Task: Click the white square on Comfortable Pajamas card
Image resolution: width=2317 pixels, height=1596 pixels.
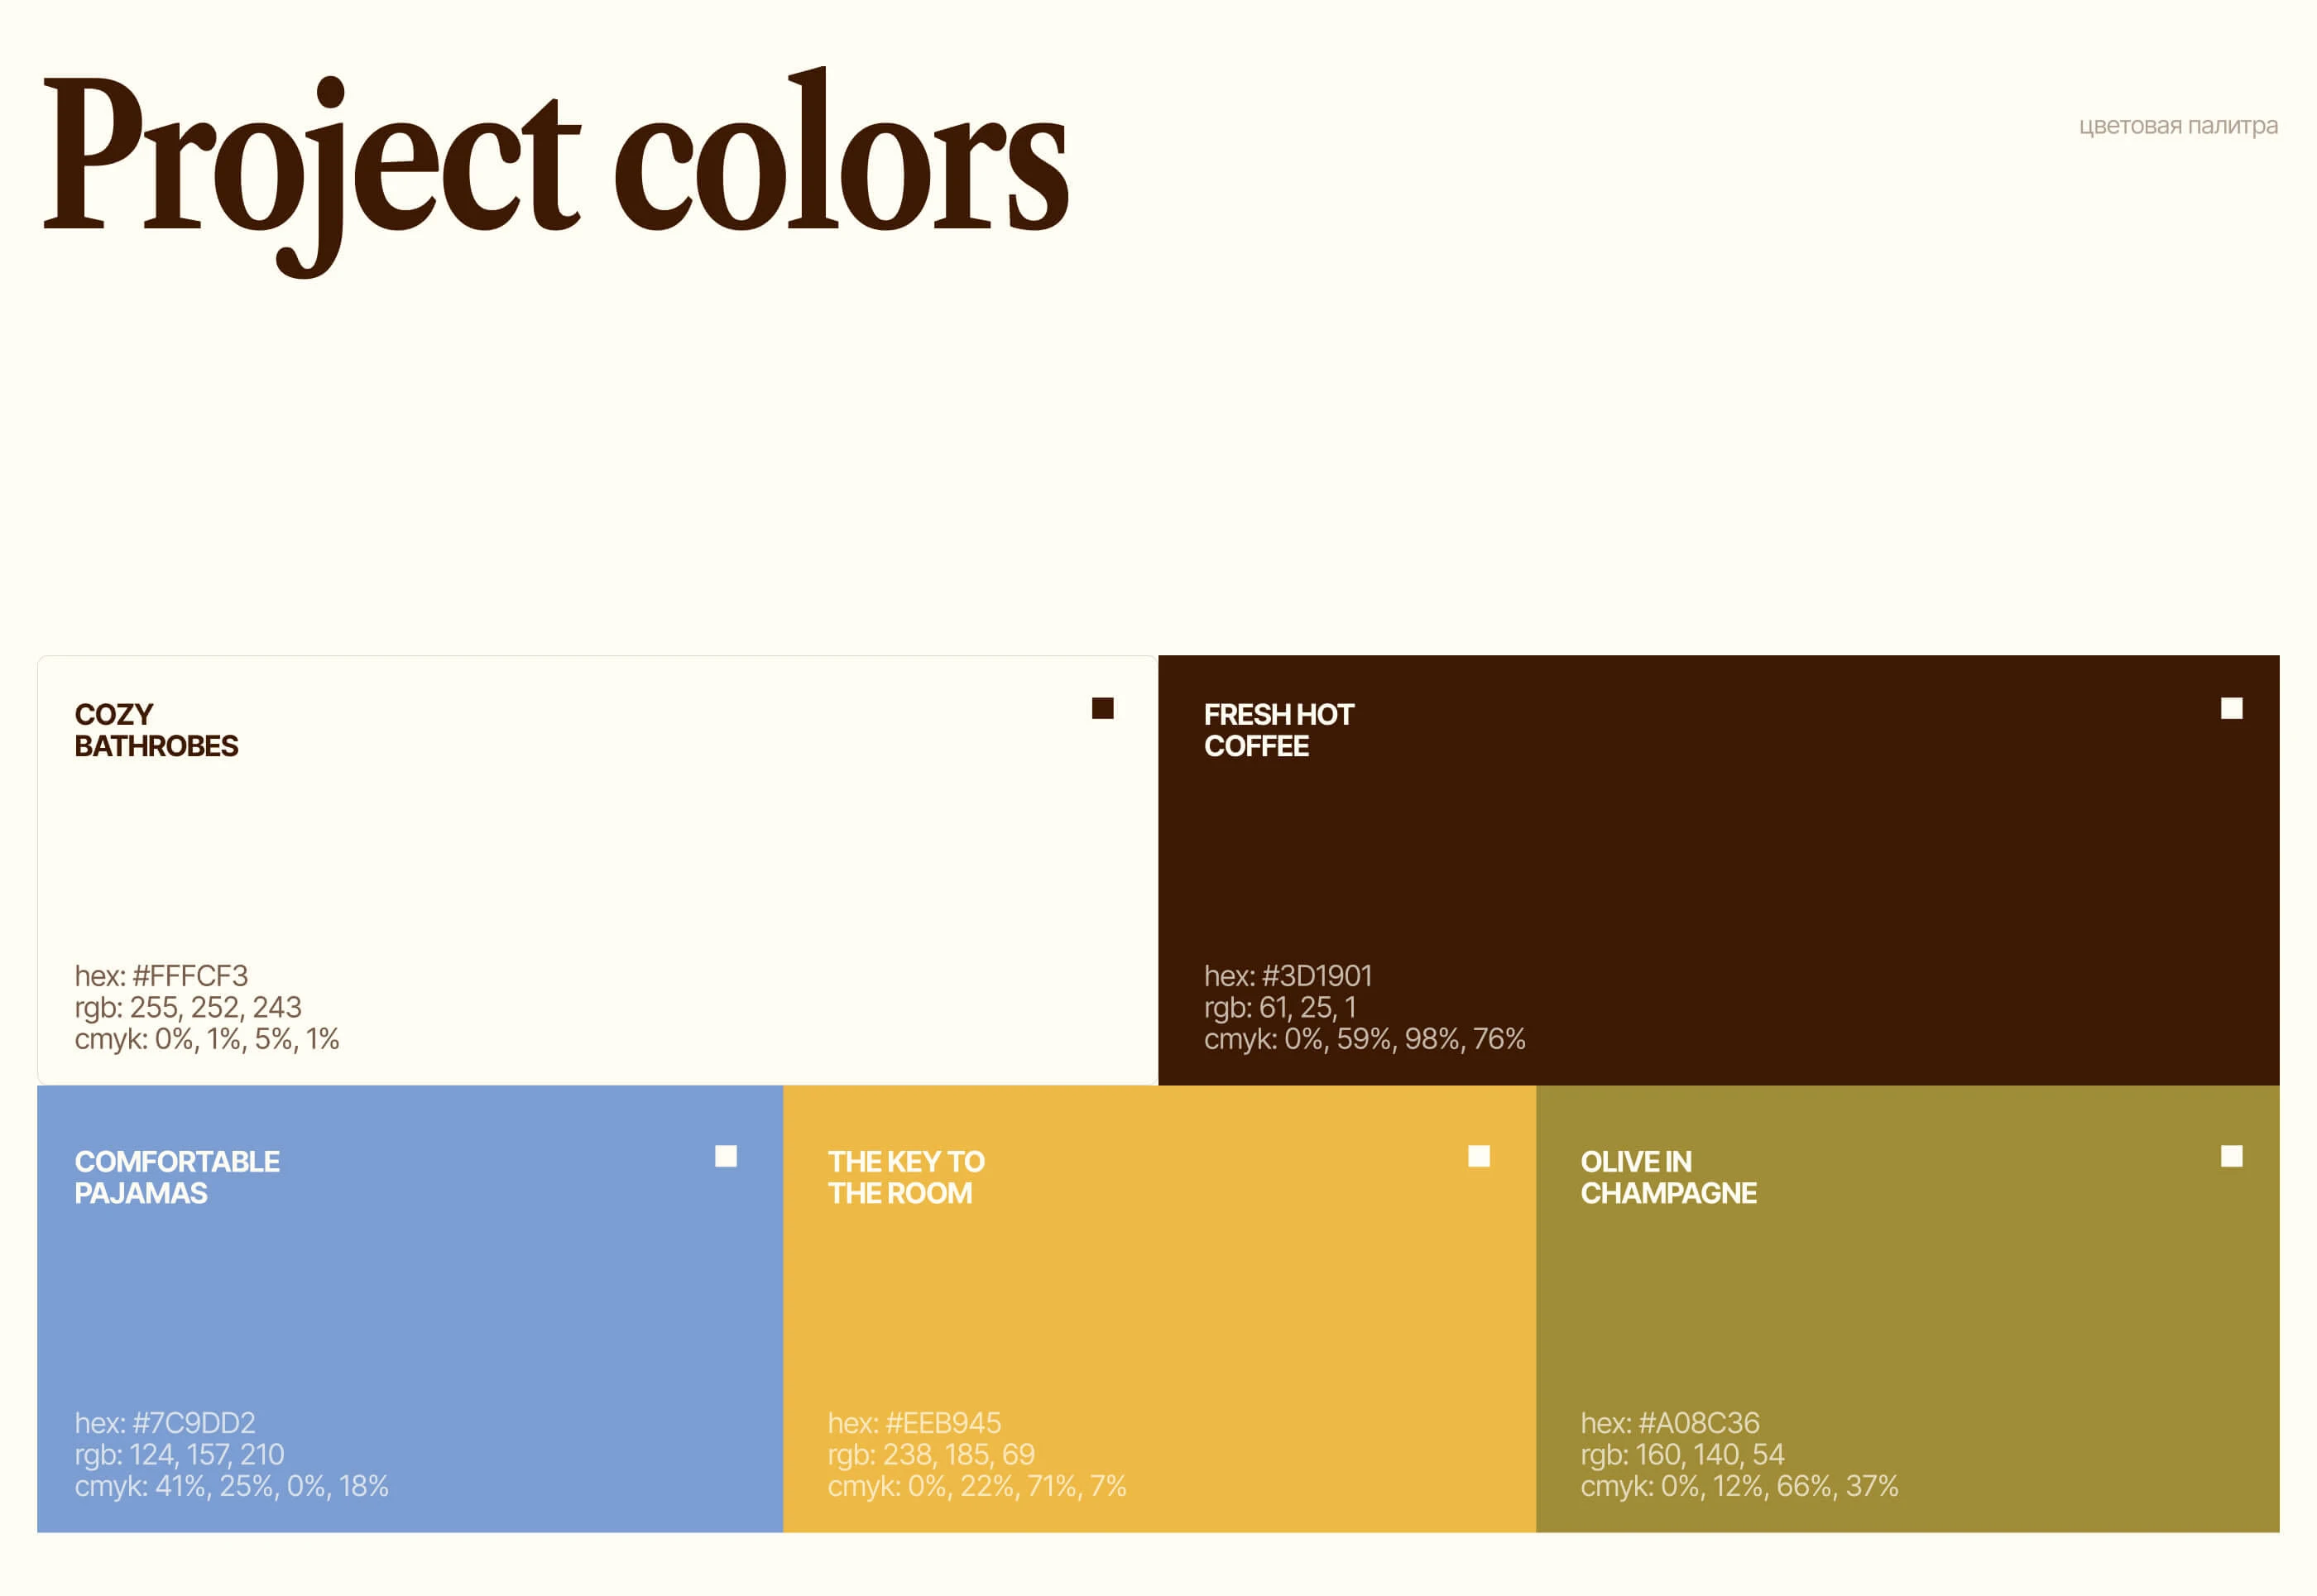Action: tap(726, 1156)
